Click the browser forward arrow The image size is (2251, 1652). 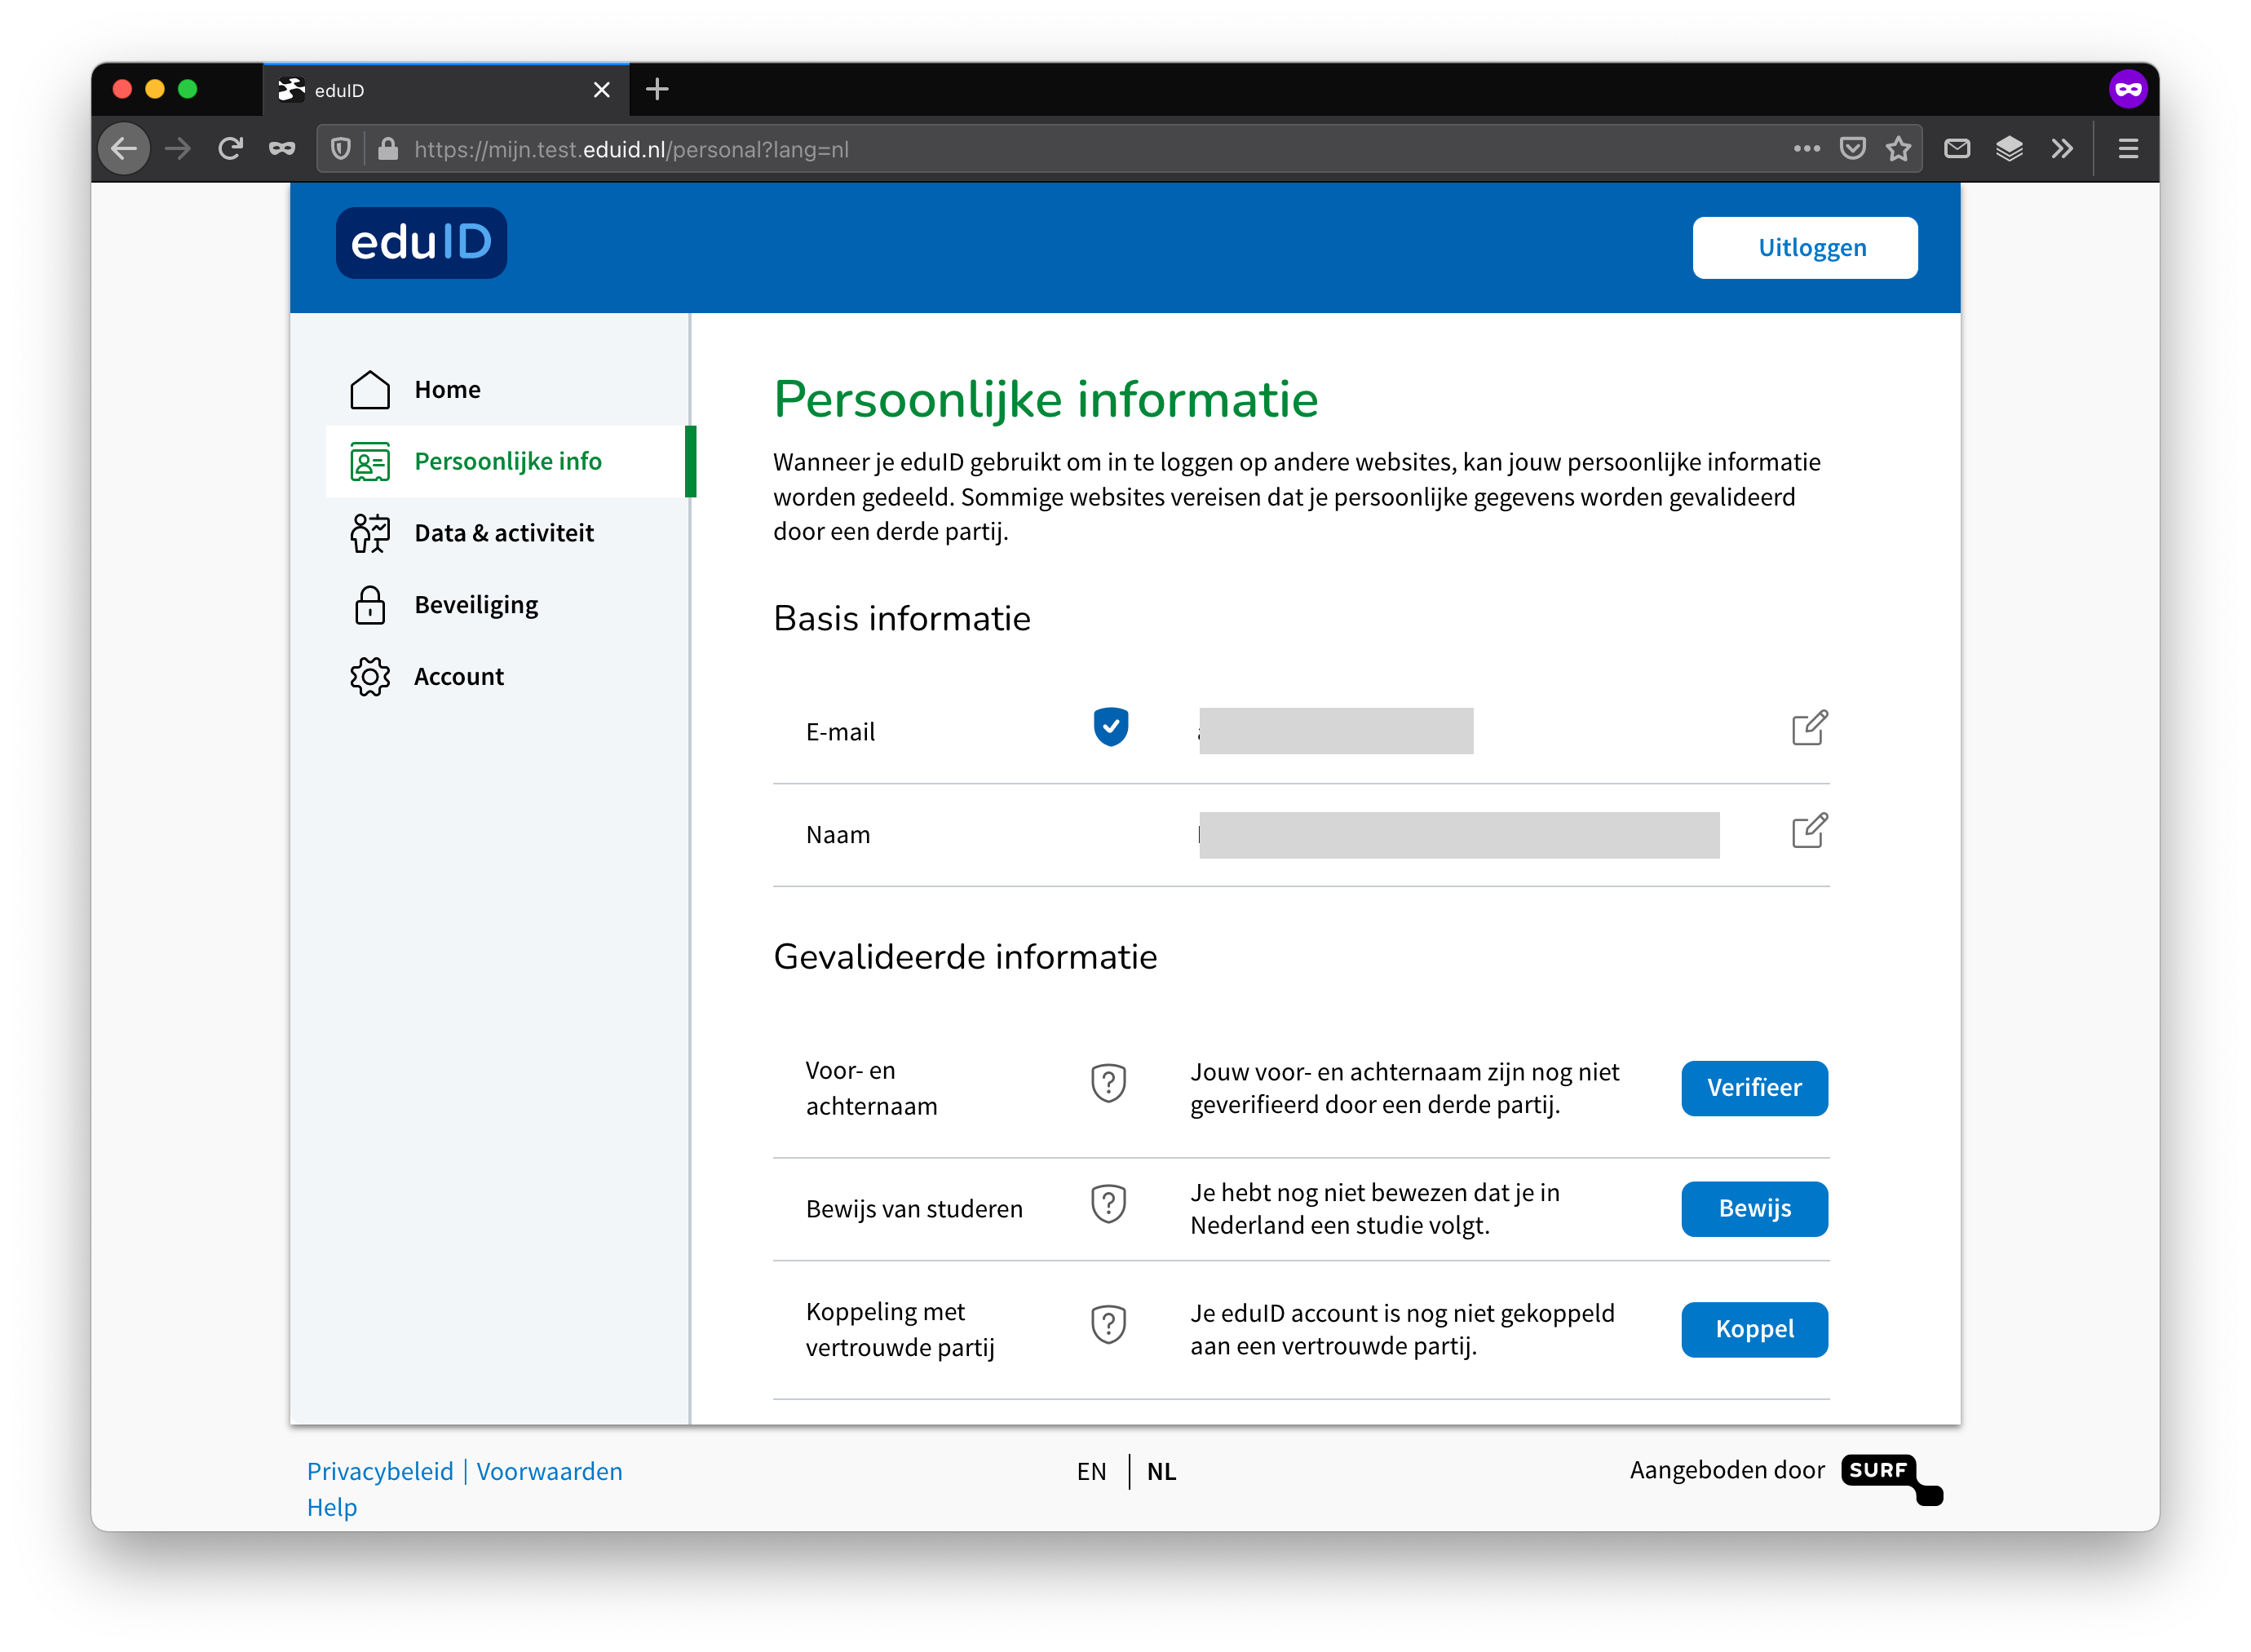coord(178,149)
